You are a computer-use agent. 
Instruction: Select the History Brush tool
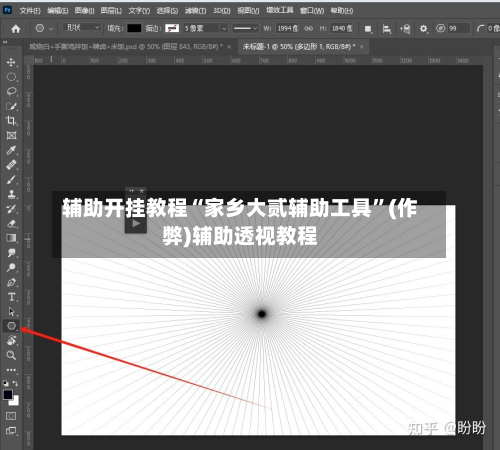point(11,209)
